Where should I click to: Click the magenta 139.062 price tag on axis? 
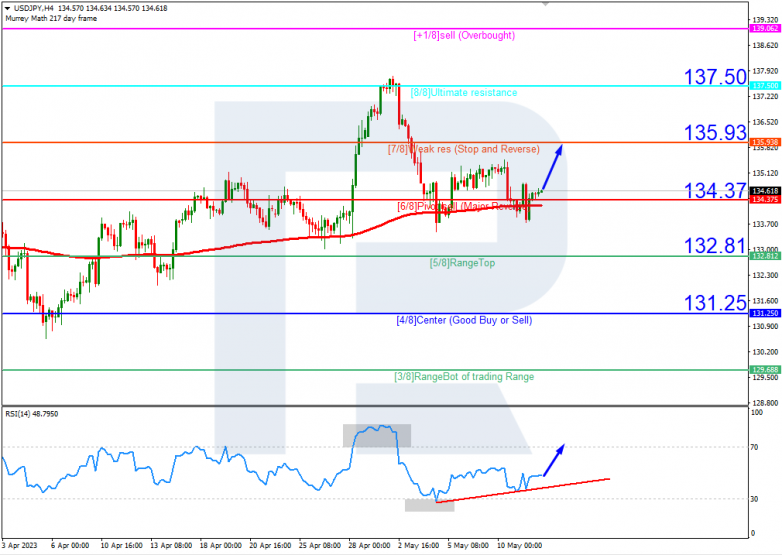pos(765,29)
